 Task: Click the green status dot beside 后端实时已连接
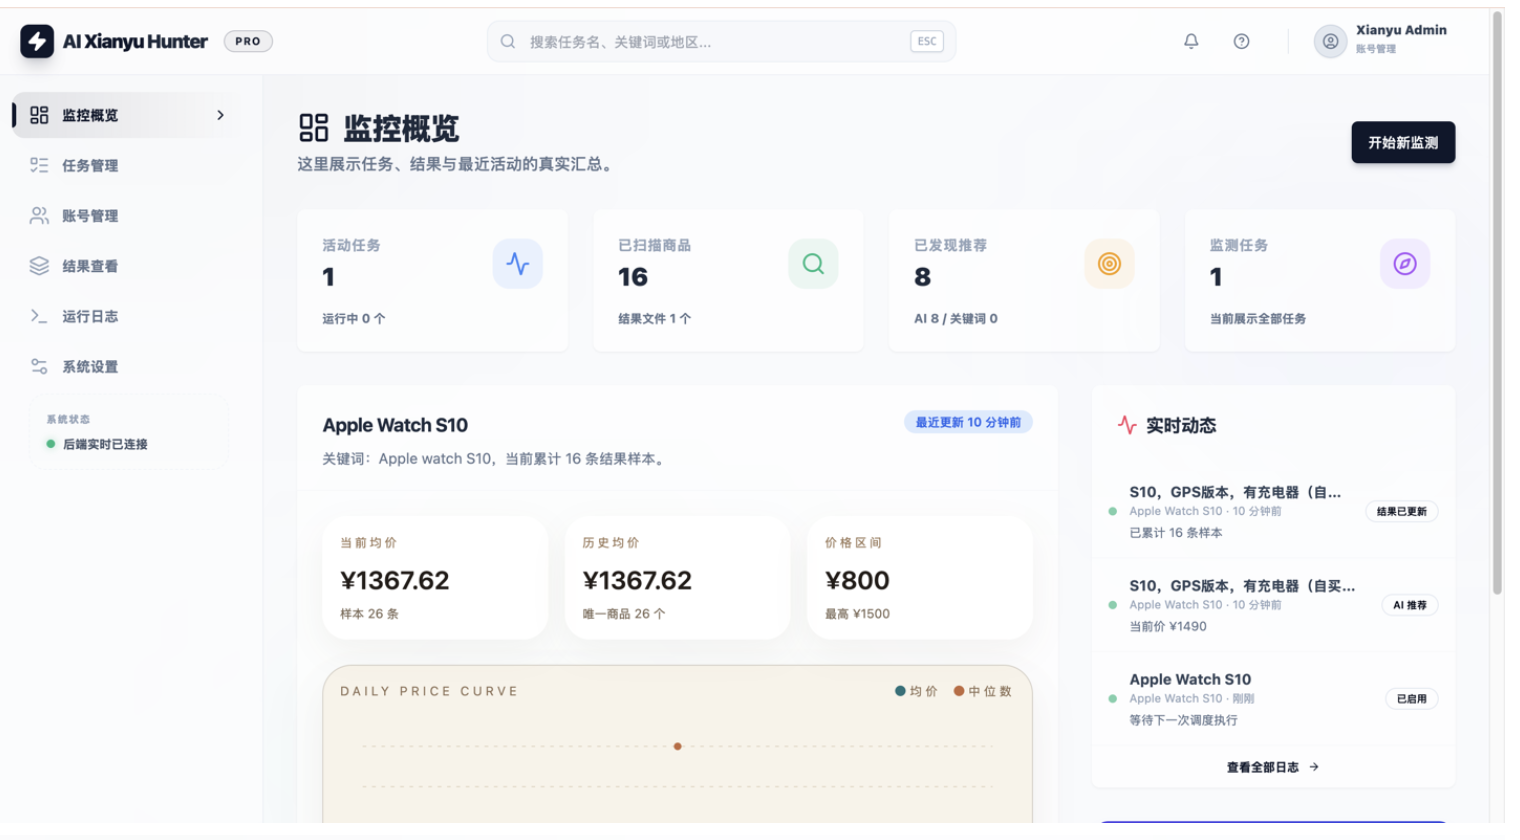click(51, 444)
